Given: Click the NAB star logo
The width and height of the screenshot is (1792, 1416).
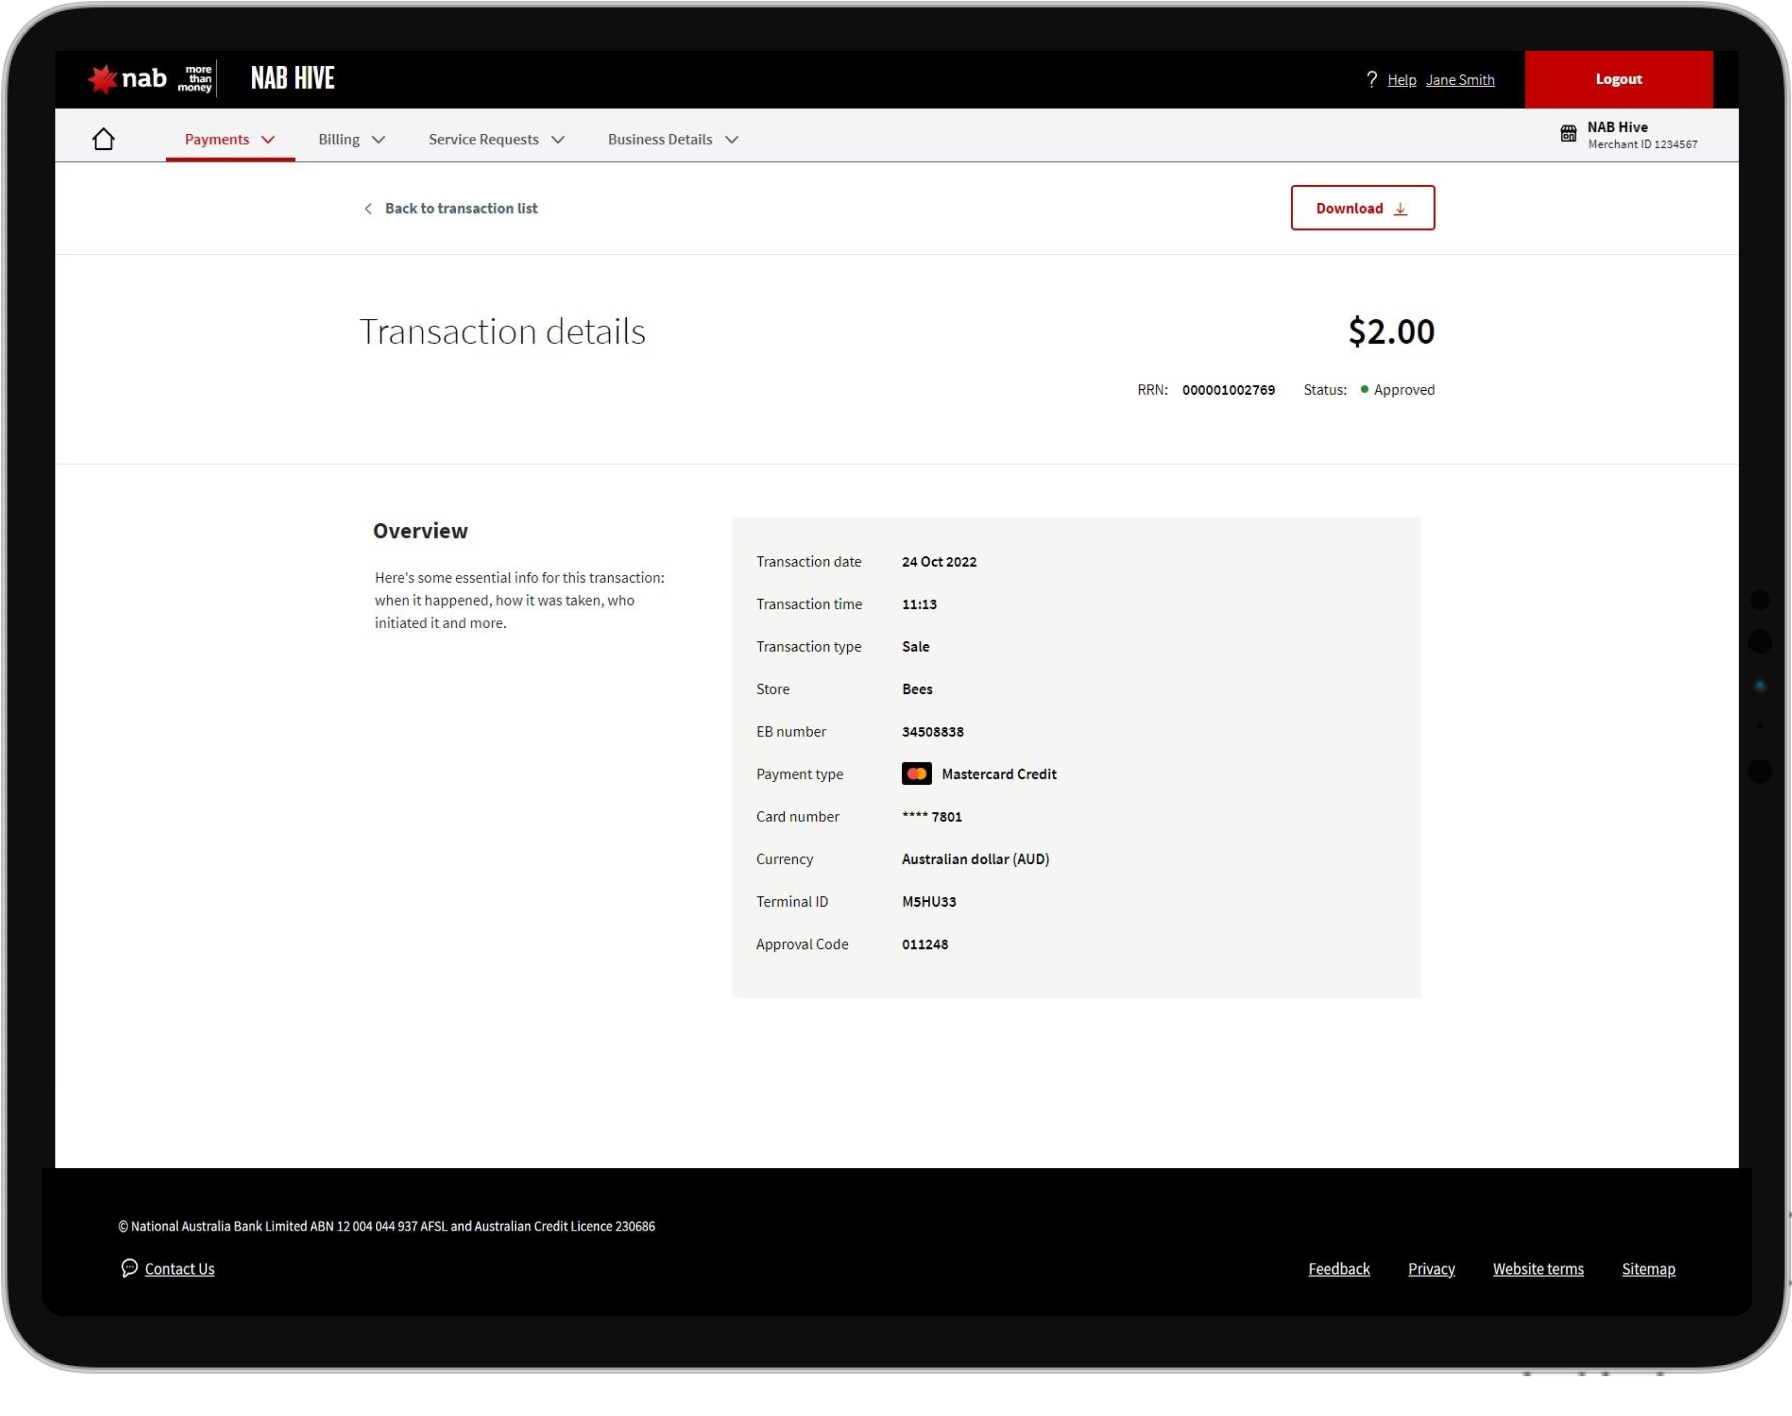Looking at the screenshot, I should pyautogui.click(x=102, y=79).
